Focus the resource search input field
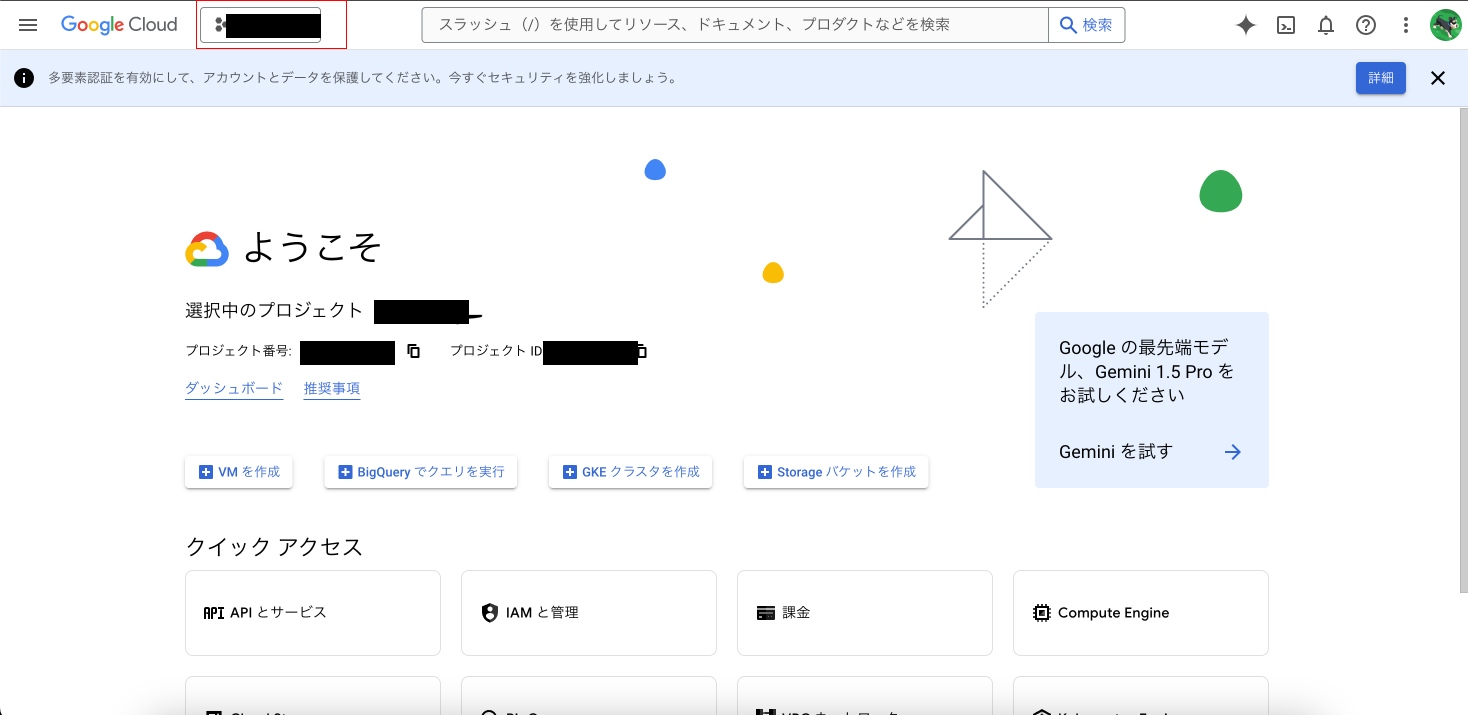1468x715 pixels. (x=735, y=25)
